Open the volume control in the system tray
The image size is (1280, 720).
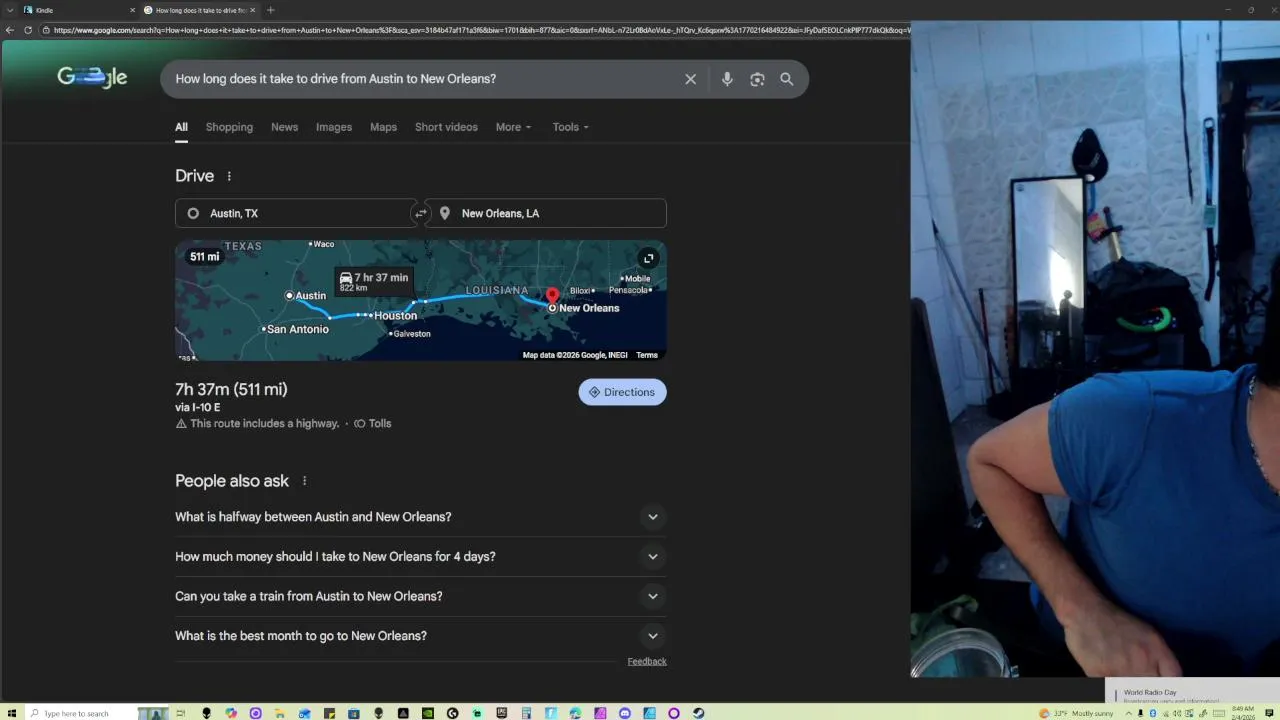1177,713
